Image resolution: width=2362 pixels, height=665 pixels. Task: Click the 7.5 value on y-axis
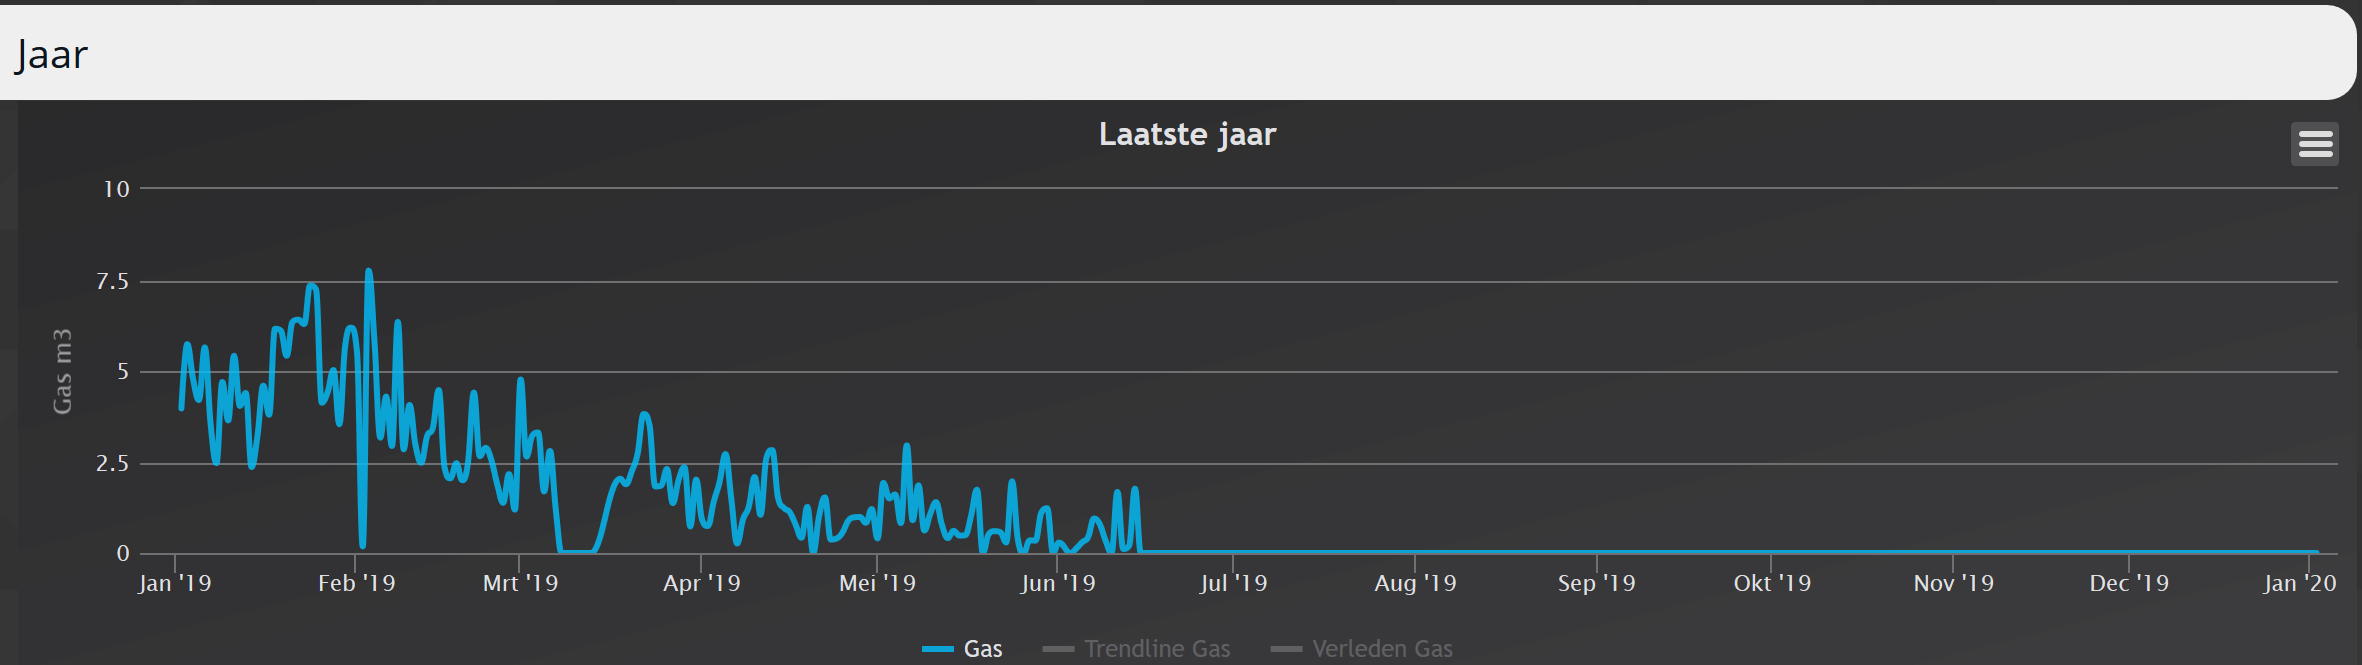click(113, 282)
